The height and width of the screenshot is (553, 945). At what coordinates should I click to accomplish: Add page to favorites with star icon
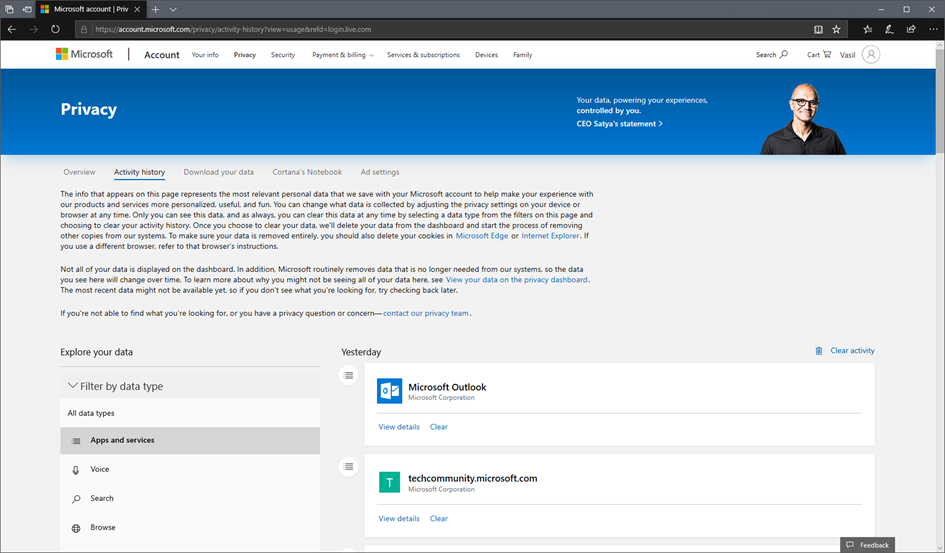(836, 29)
